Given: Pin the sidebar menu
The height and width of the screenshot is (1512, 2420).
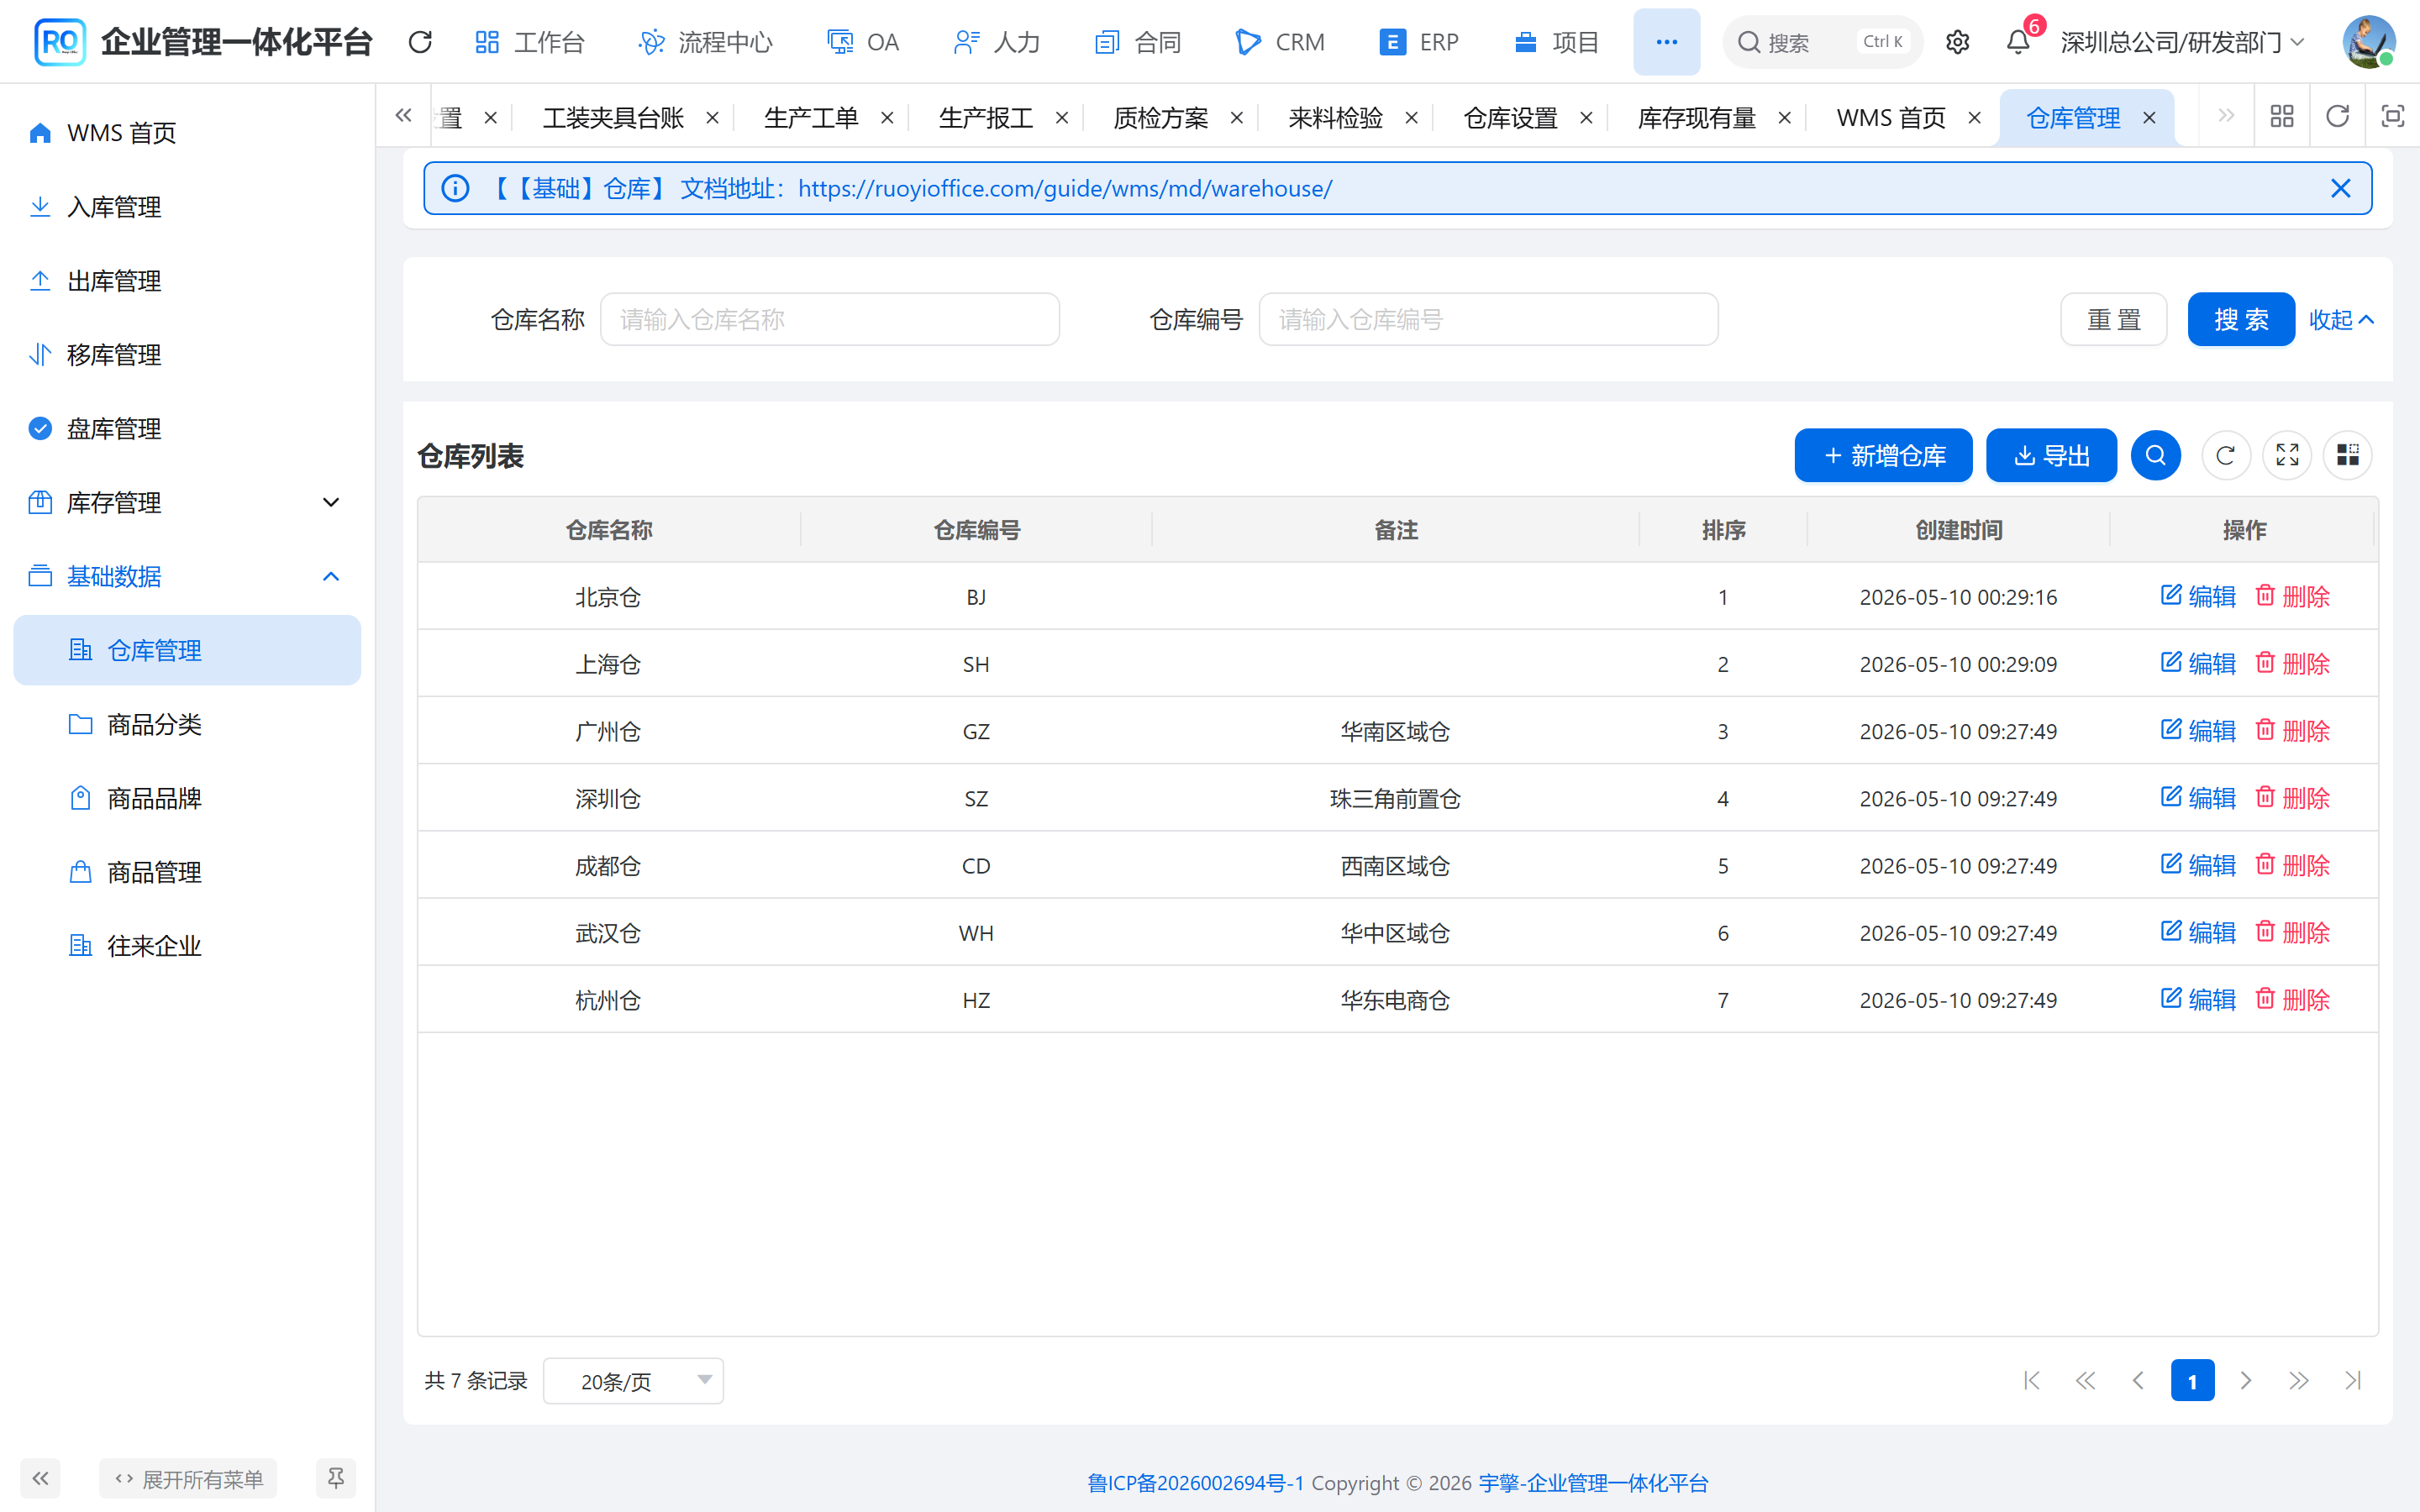Looking at the screenshot, I should tap(335, 1478).
